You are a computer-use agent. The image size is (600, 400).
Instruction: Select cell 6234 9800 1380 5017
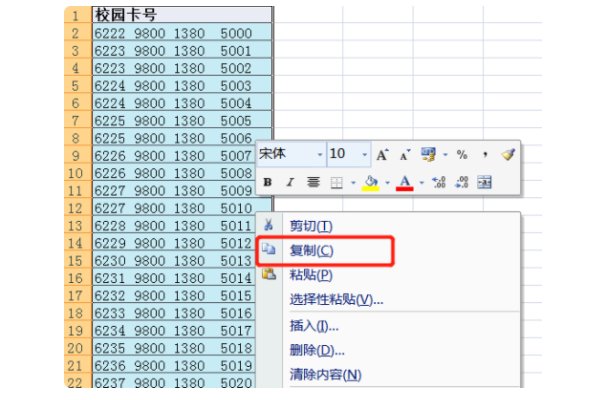coord(174,330)
